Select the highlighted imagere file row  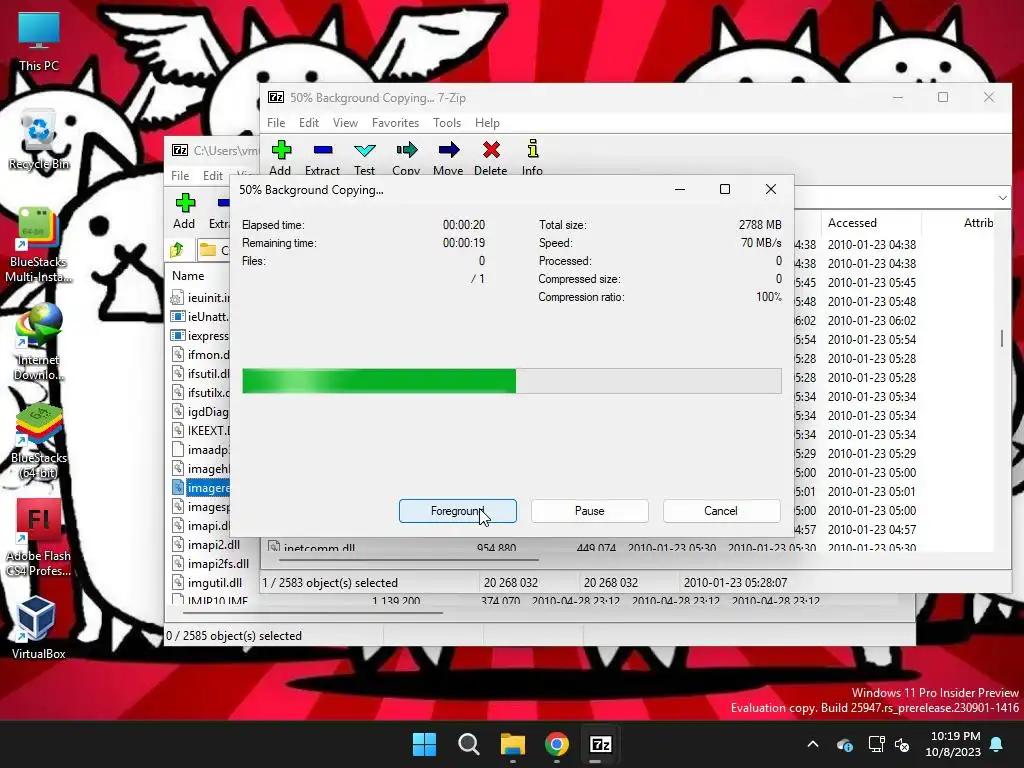pyautogui.click(x=200, y=488)
